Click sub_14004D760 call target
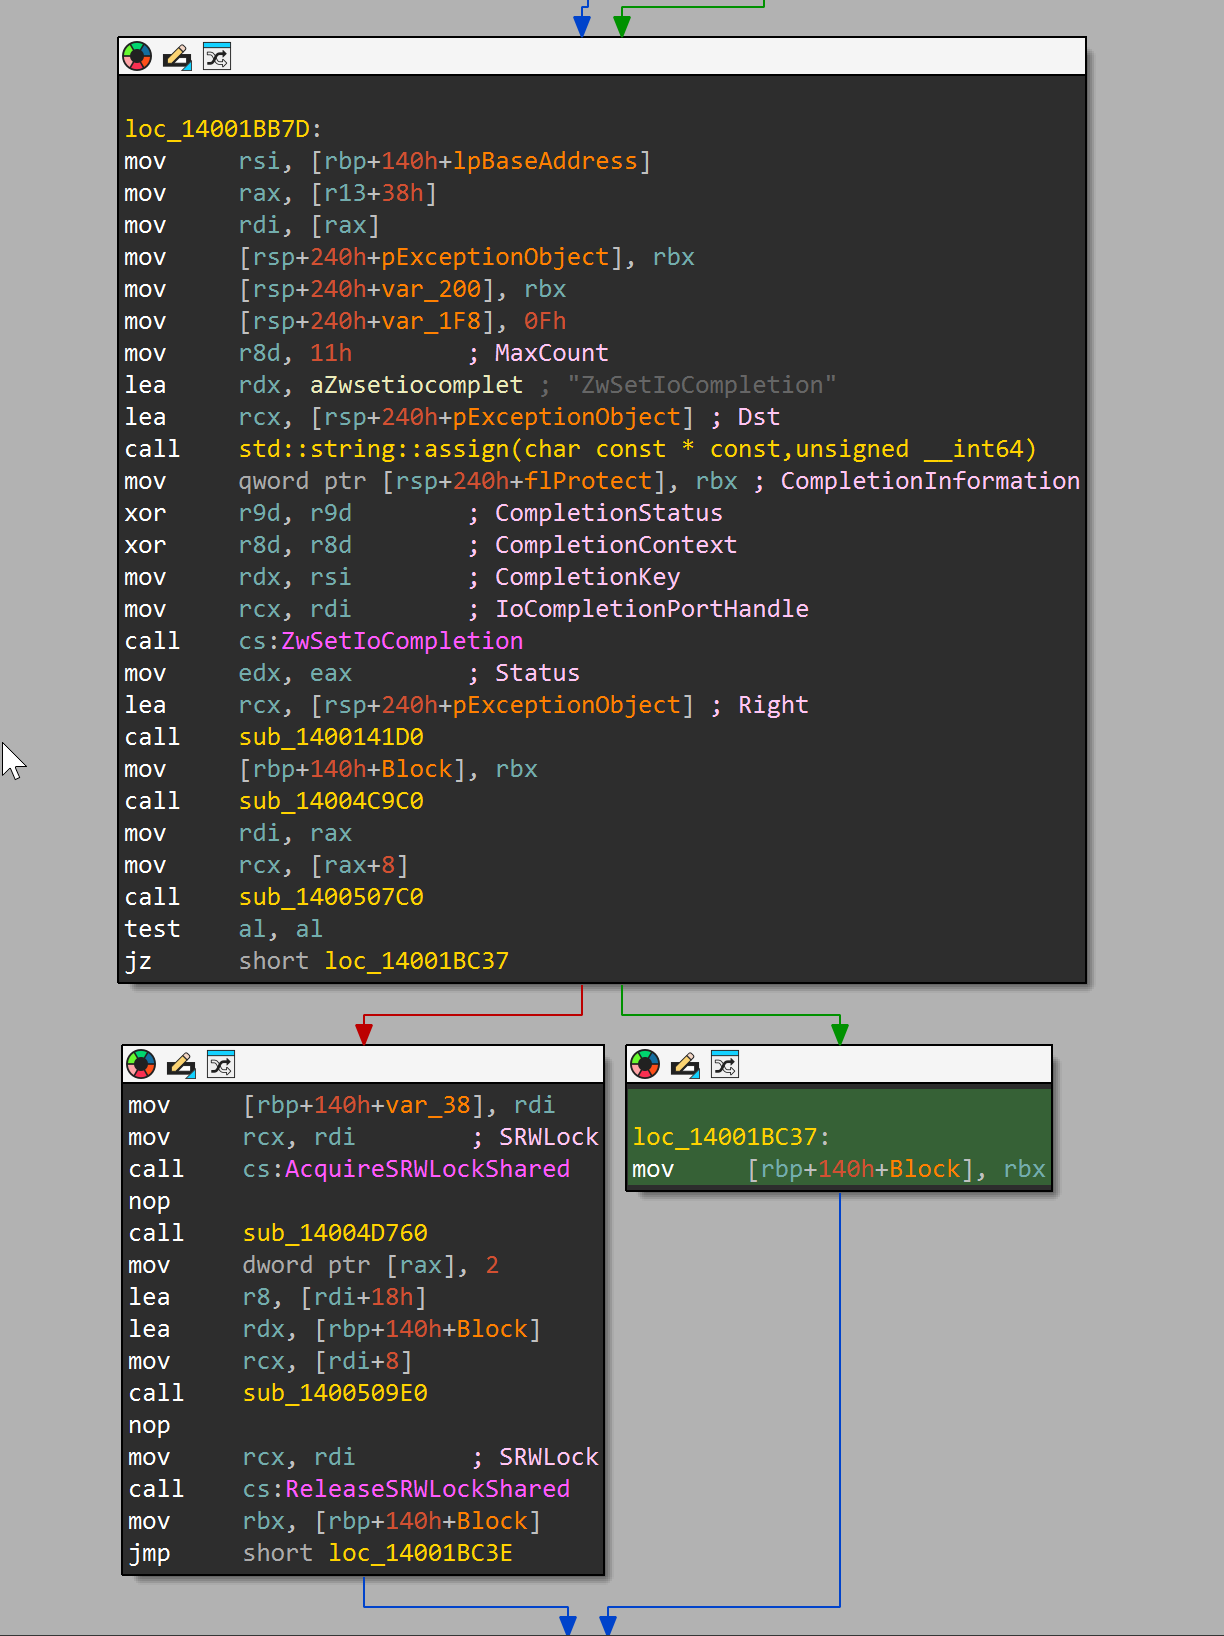1224x1636 pixels. click(335, 1233)
